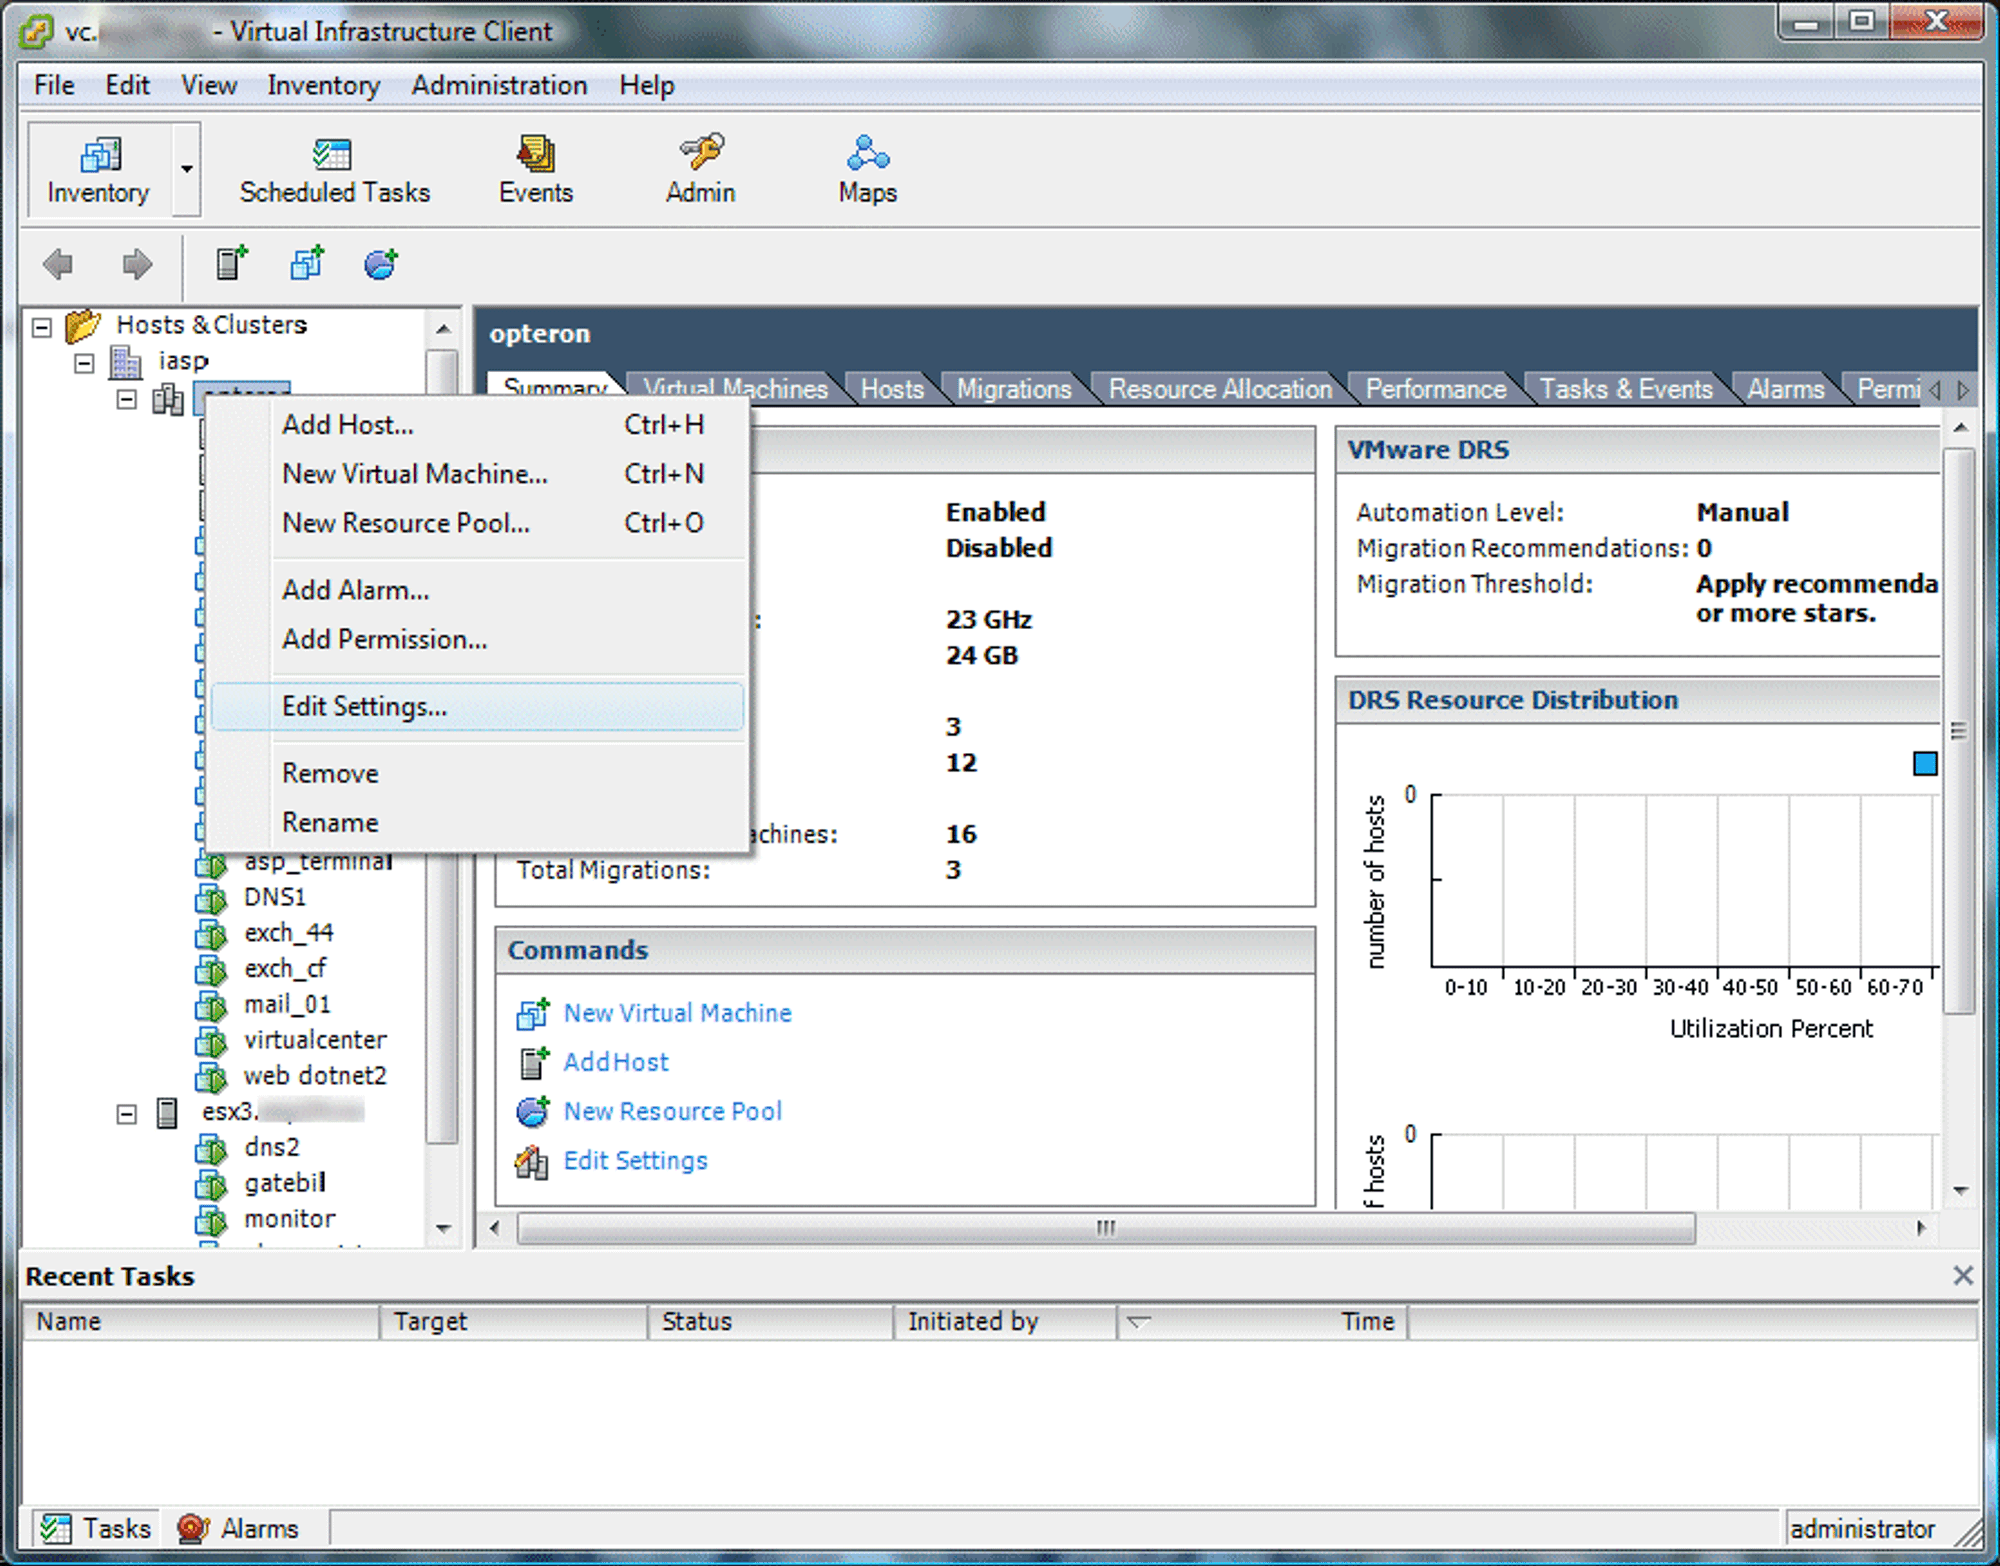Choose Rename from the context menu

(x=477, y=823)
